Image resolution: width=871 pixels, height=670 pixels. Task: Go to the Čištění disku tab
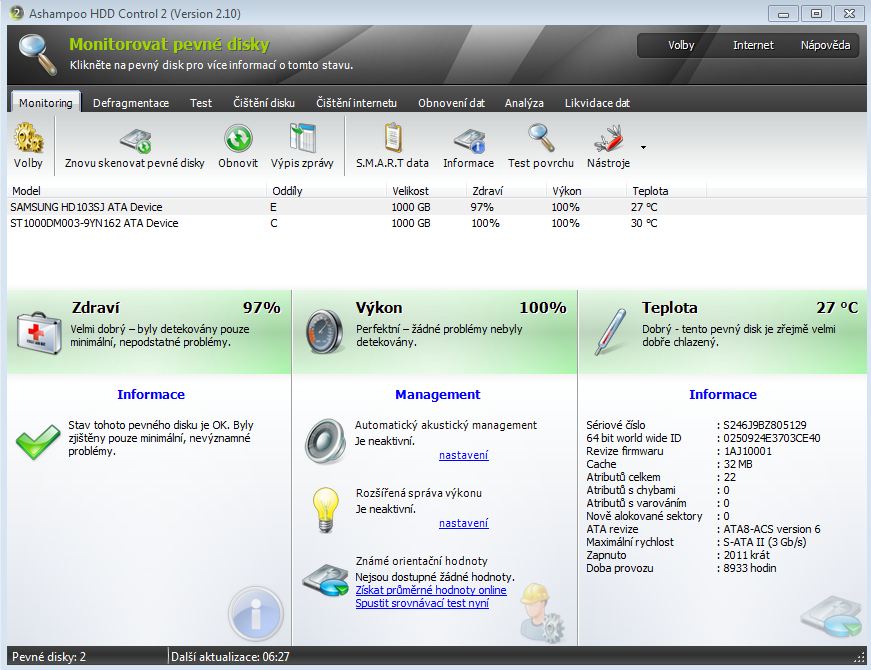264,103
